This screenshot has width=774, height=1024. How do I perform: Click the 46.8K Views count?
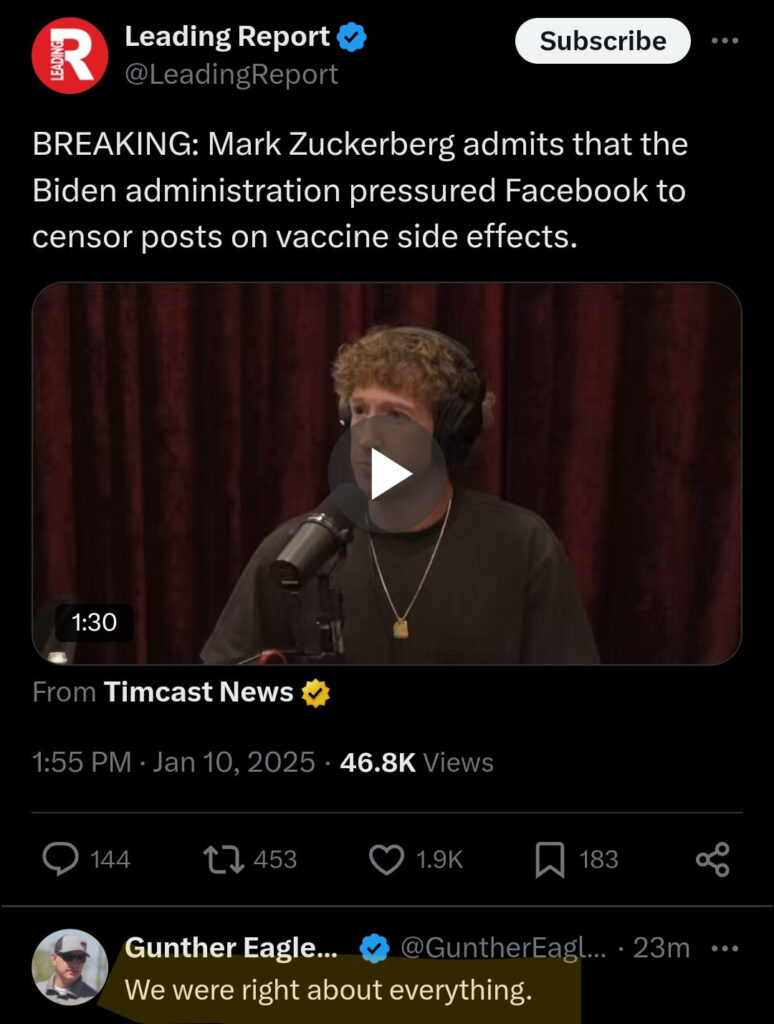coord(416,763)
